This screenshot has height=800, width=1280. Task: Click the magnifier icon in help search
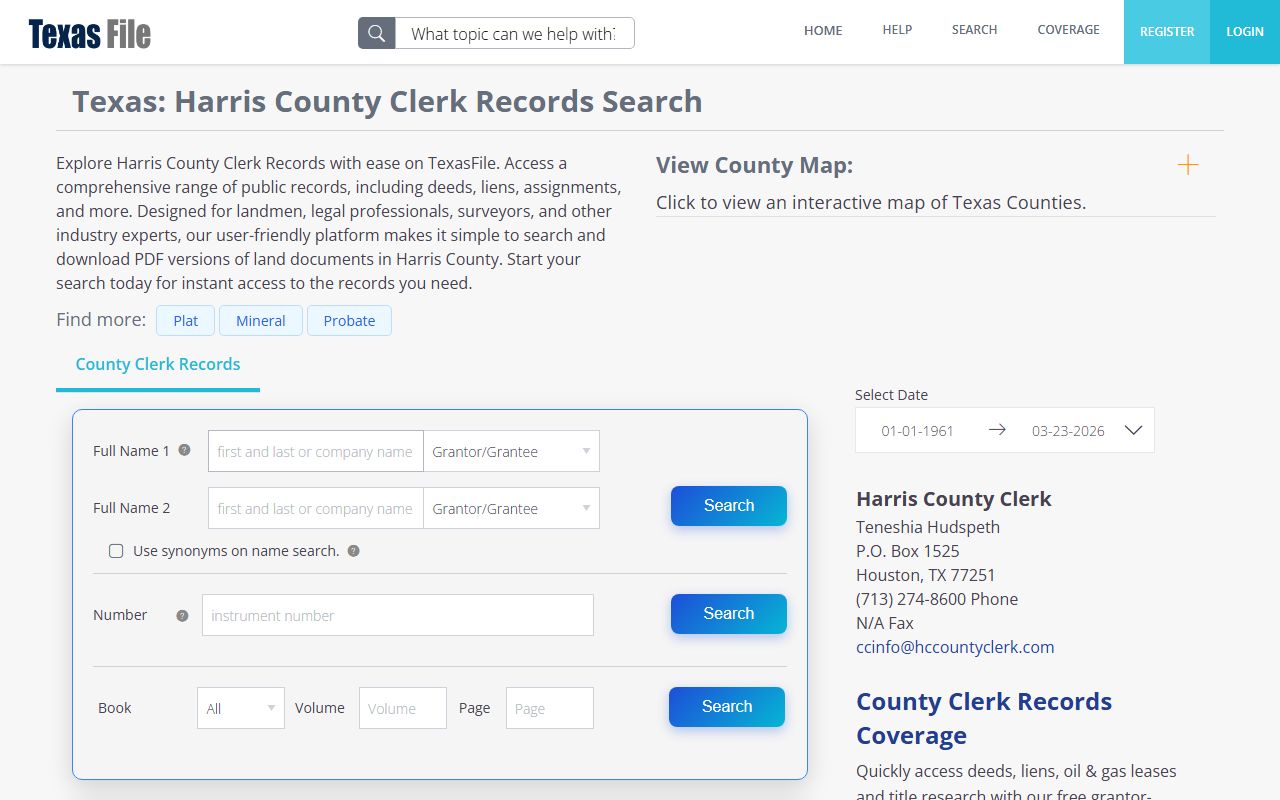(x=377, y=33)
